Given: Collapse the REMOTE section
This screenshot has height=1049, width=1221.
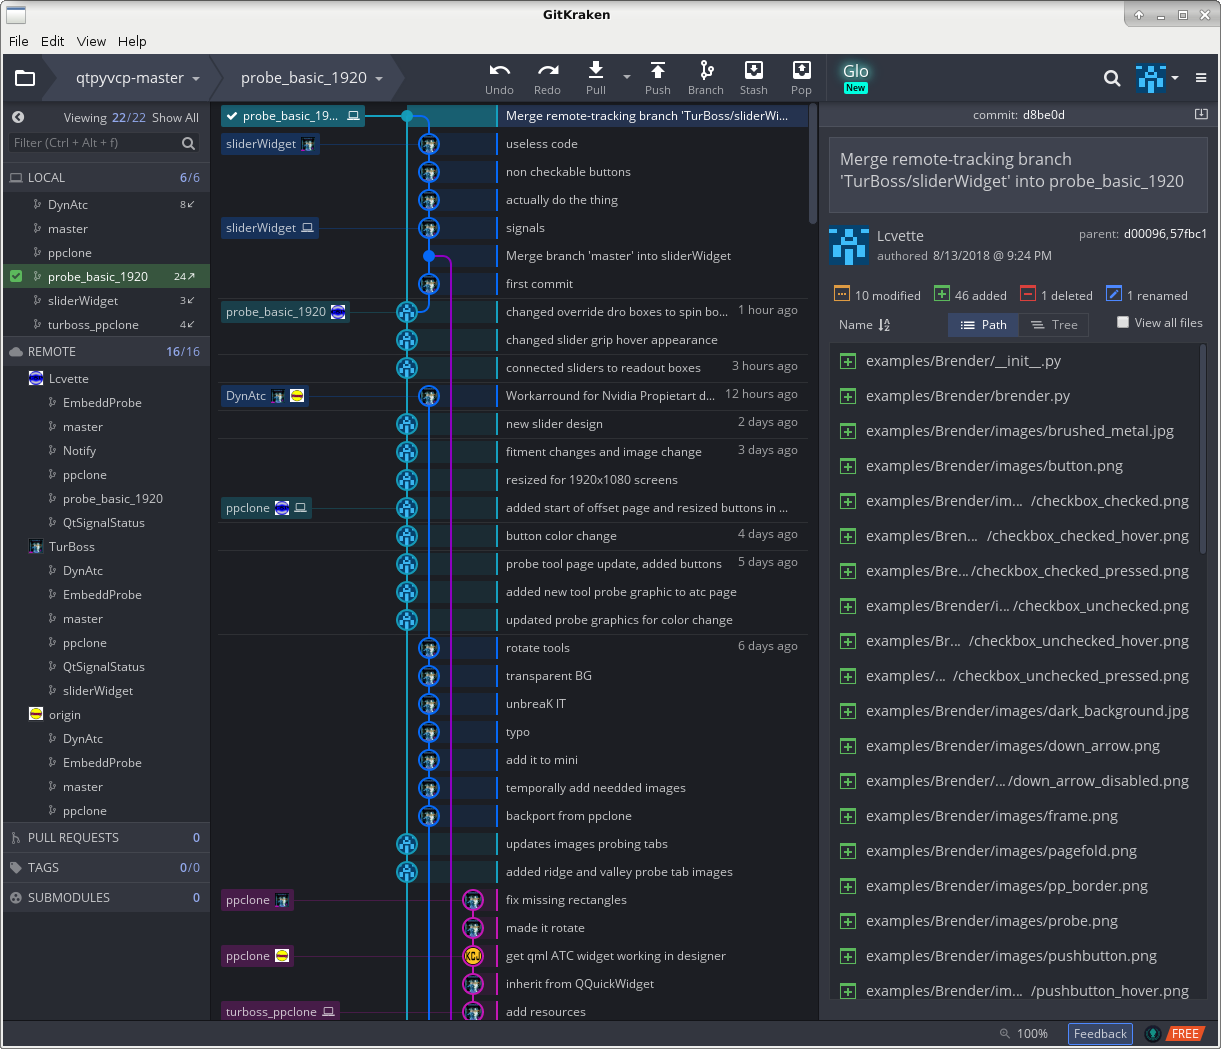Looking at the screenshot, I should [x=106, y=352].
